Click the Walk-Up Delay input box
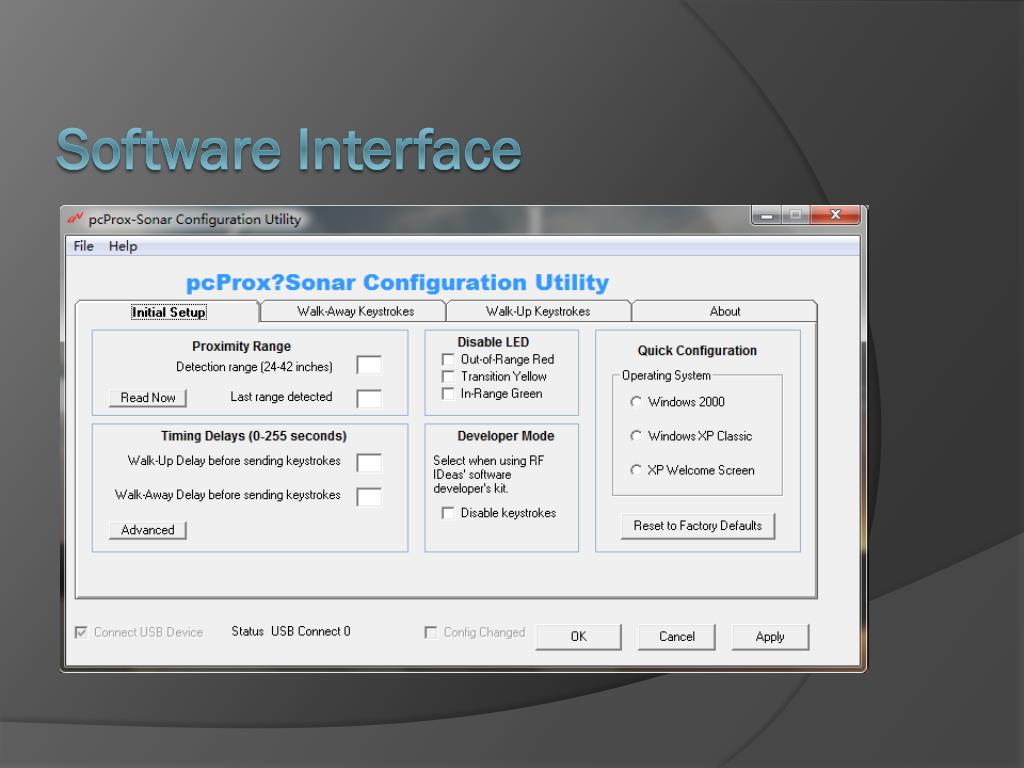This screenshot has width=1024, height=768. [369, 463]
